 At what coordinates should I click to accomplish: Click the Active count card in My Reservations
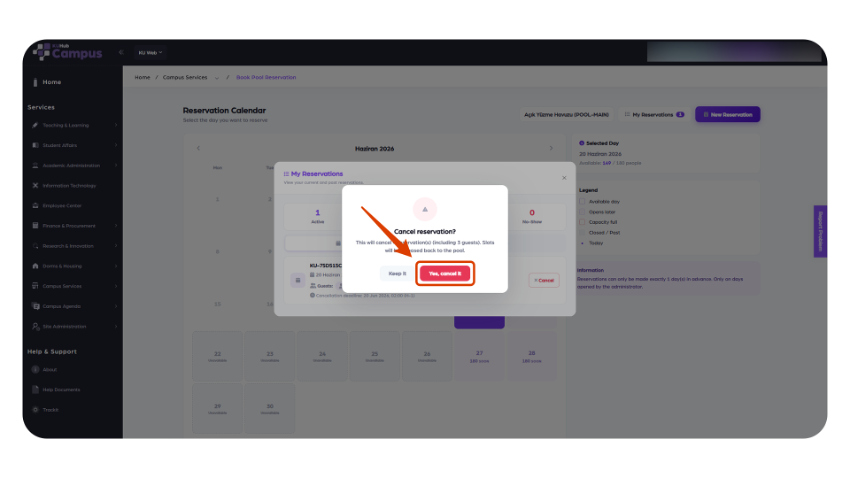point(318,216)
